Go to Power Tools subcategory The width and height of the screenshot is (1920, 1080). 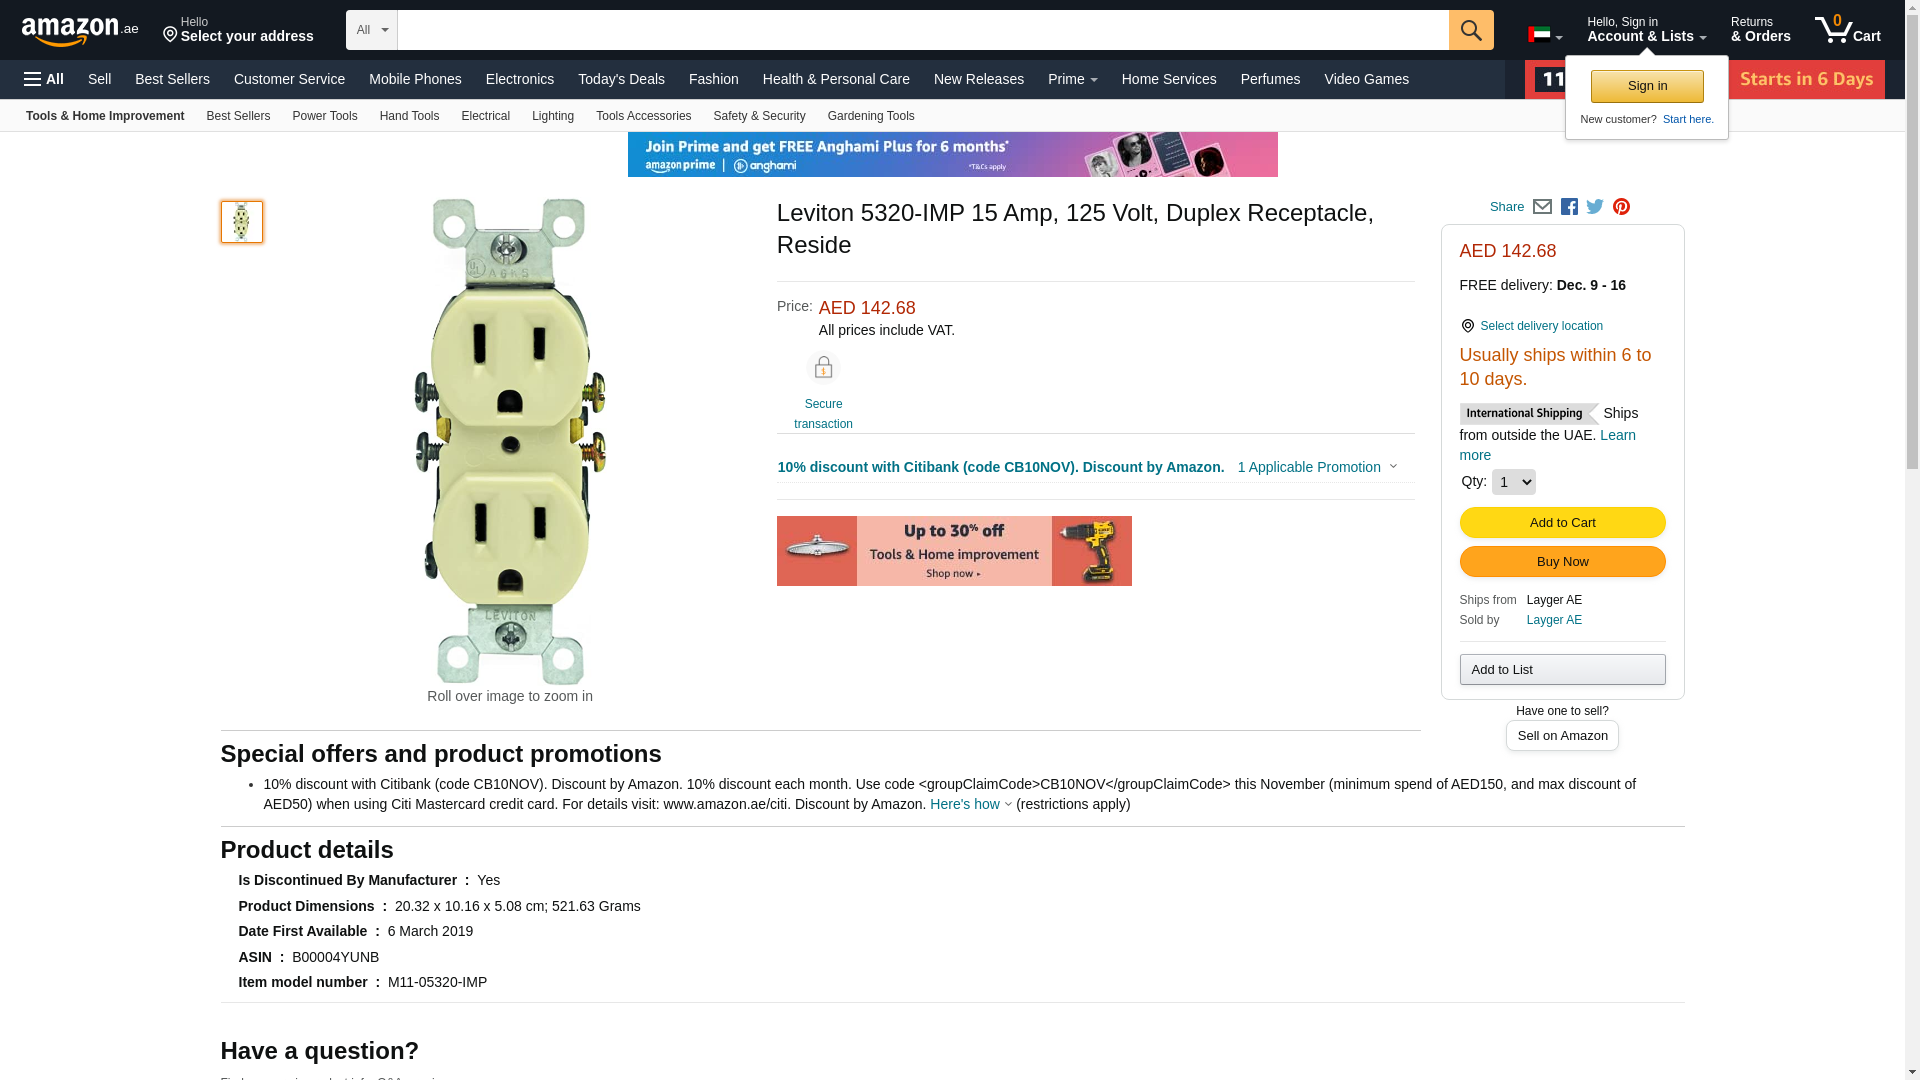click(324, 116)
